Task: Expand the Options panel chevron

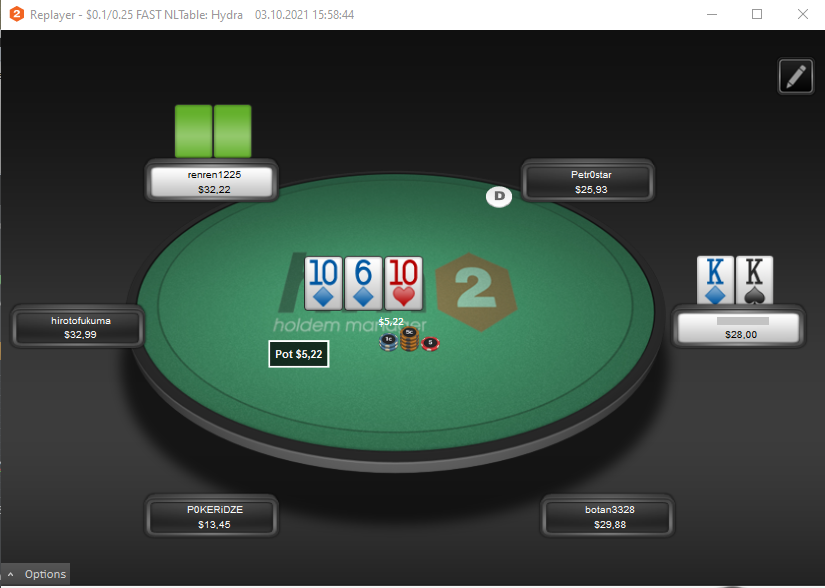Action: tap(11, 574)
